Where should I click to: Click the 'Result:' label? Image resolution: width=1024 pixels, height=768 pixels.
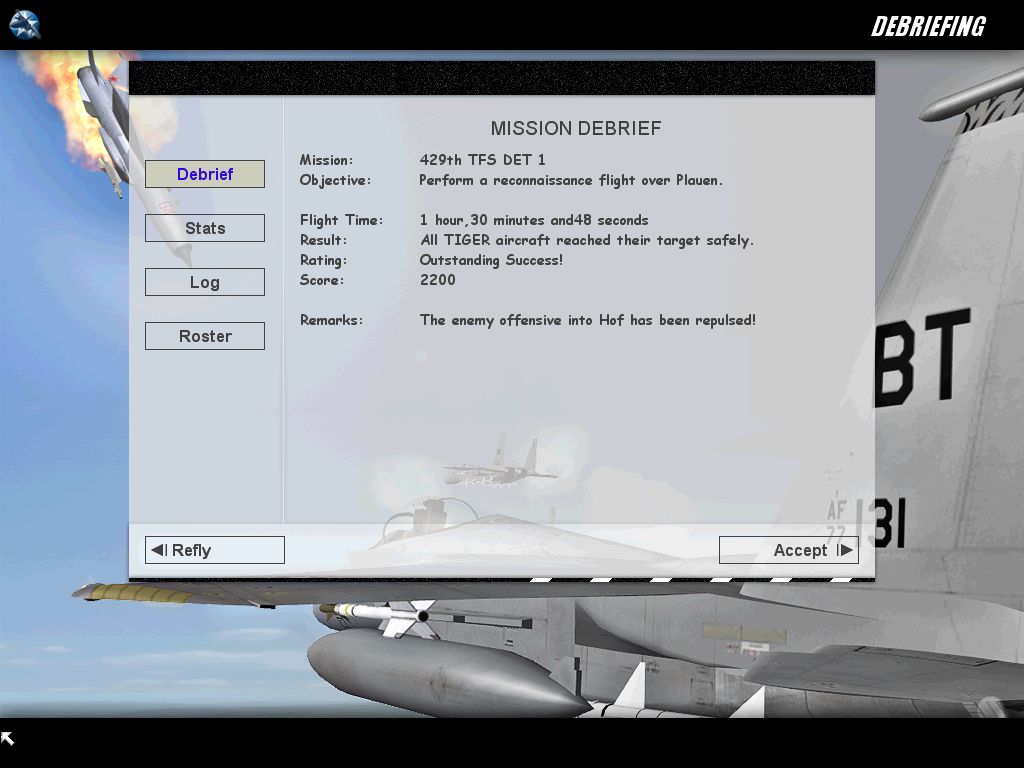pos(324,240)
